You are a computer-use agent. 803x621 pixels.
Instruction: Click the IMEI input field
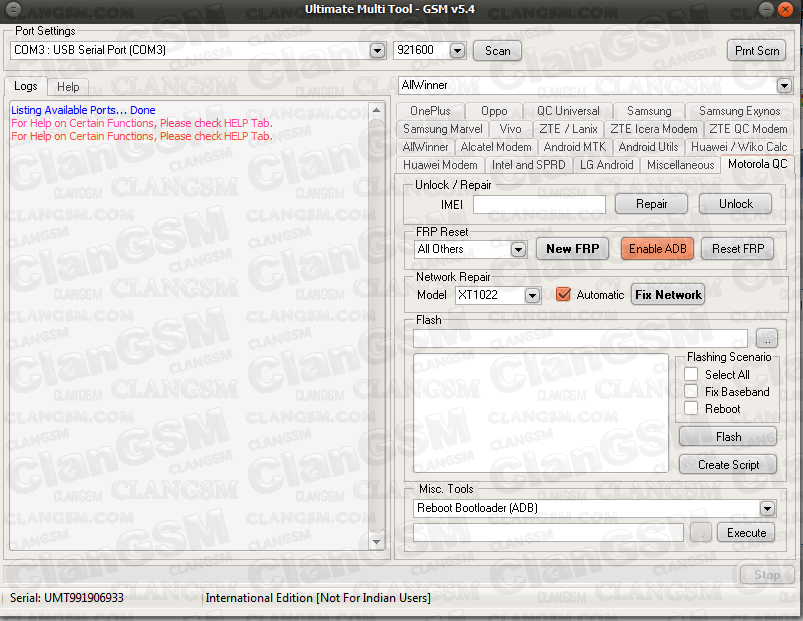[x=539, y=205]
